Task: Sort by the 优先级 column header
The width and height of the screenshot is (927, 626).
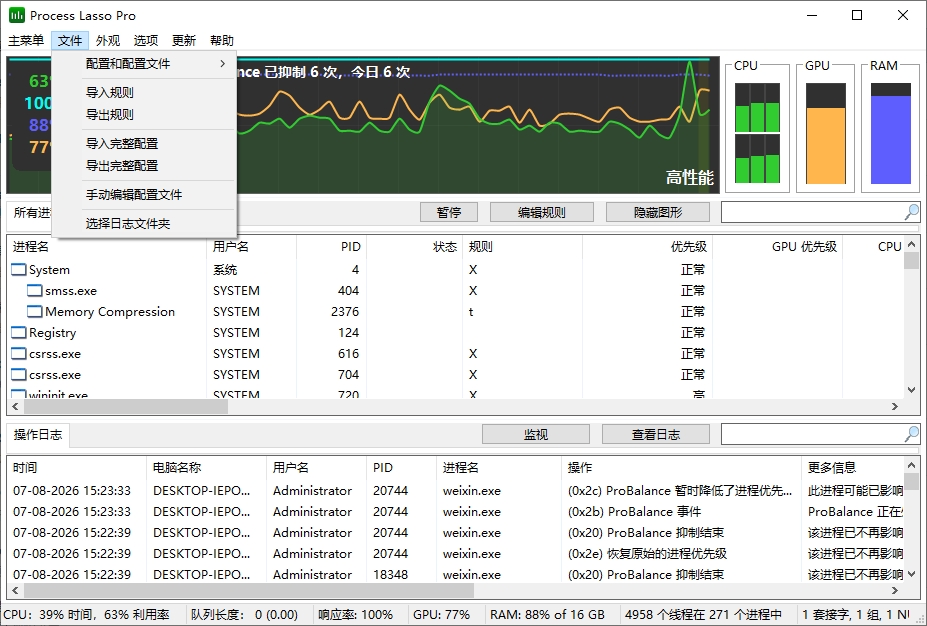Action: point(647,246)
